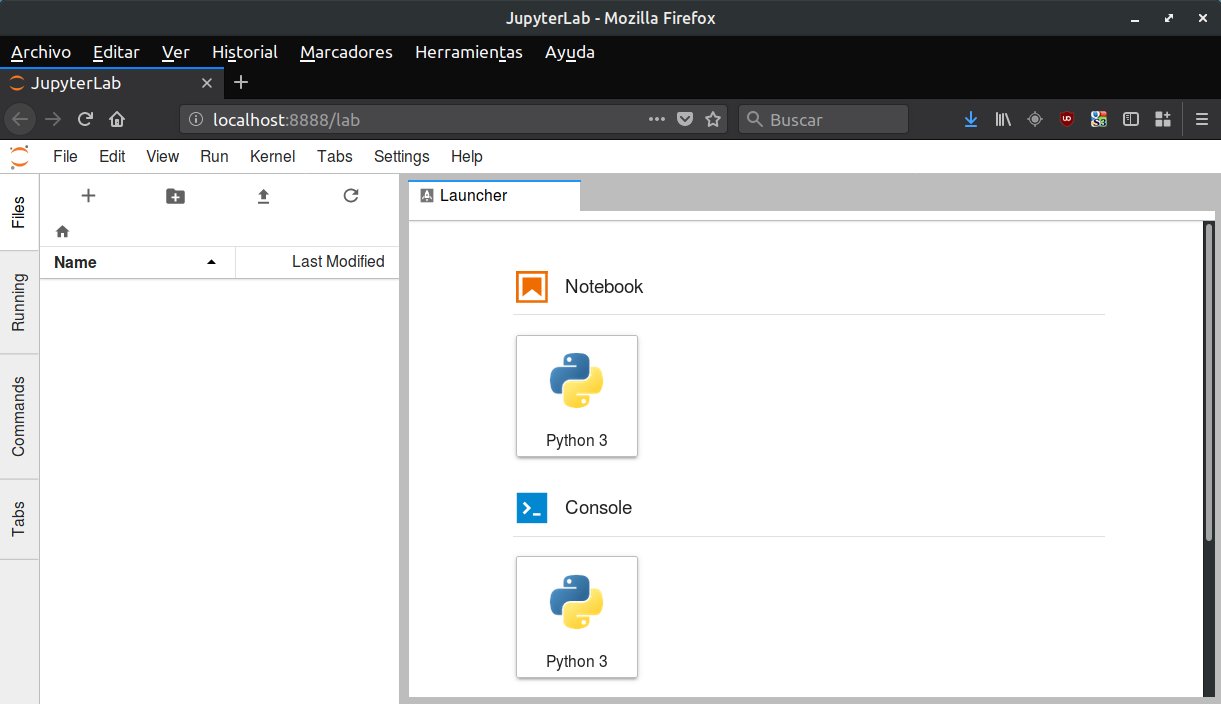1221x704 pixels.
Task: Open the Firefox application menu
Action: (x=1202, y=119)
